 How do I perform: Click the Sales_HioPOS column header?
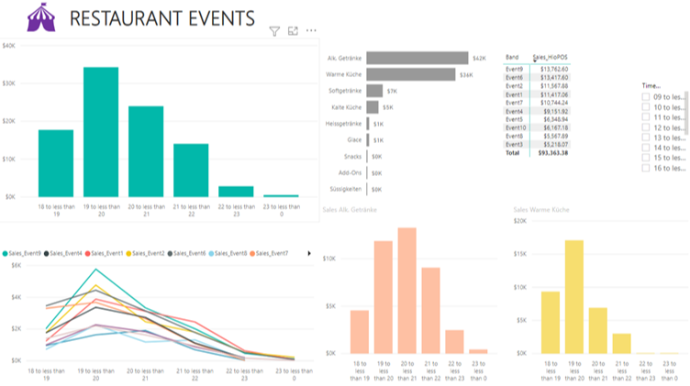(x=550, y=57)
